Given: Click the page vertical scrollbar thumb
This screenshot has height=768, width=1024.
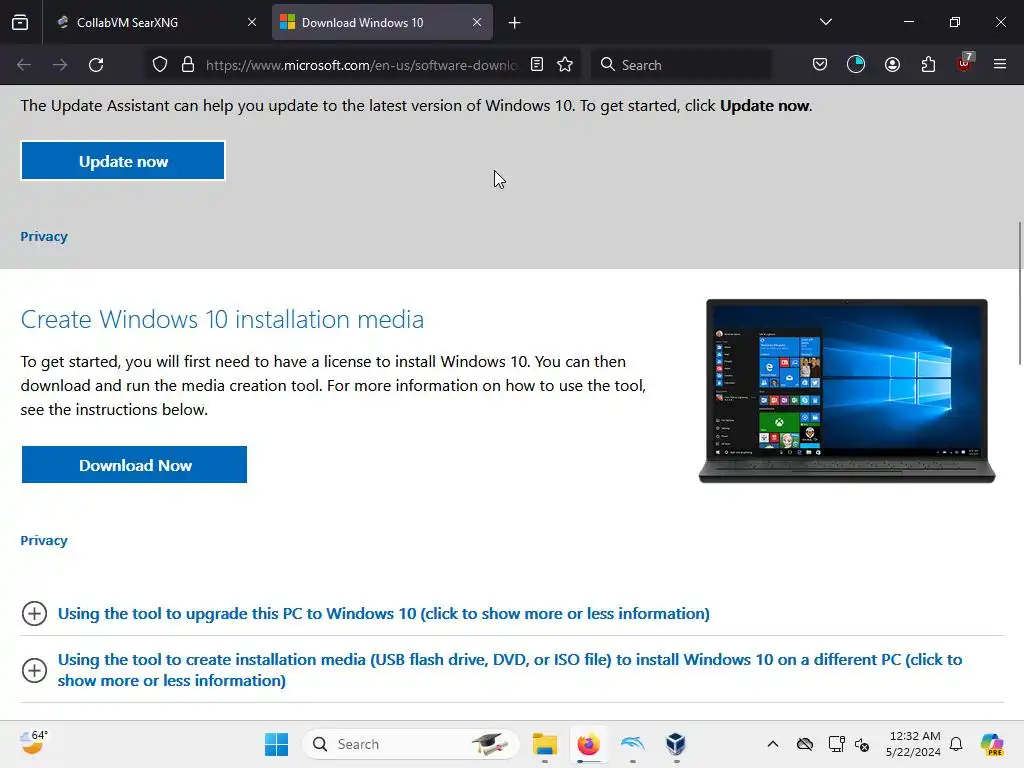Looking at the screenshot, I should [1020, 294].
